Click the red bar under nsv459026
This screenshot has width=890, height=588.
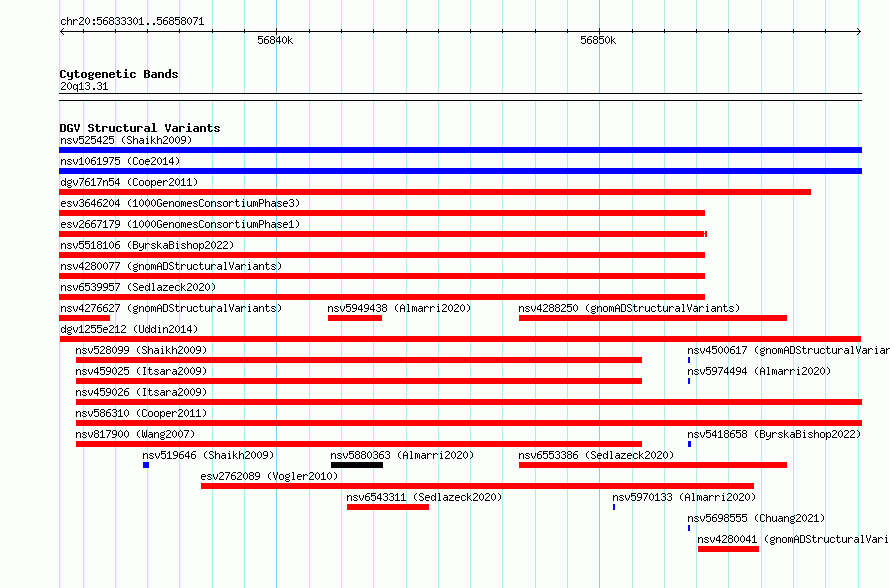pyautogui.click(x=469, y=402)
